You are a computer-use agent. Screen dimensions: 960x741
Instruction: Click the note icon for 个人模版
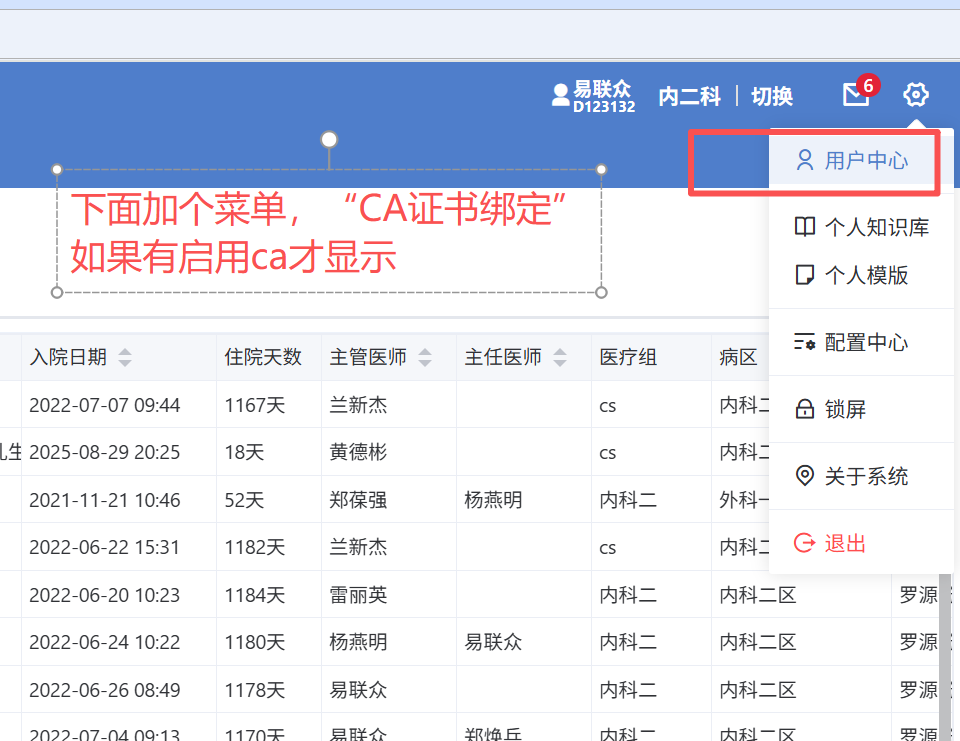tap(804, 275)
